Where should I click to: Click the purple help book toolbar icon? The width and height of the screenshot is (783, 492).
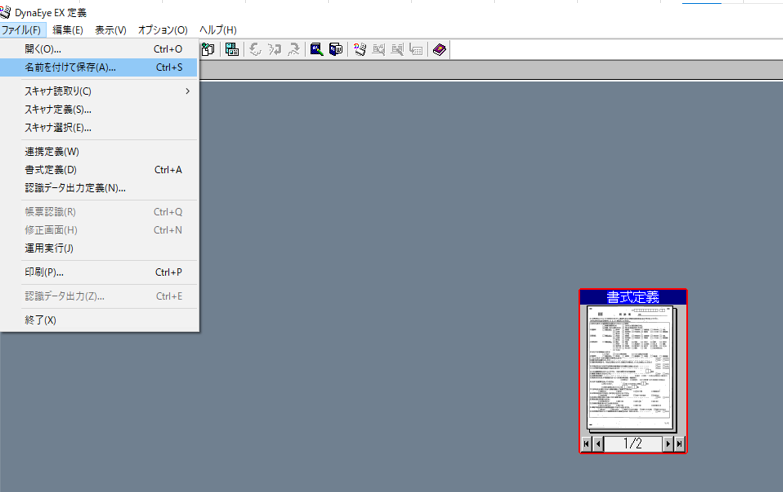(440, 49)
